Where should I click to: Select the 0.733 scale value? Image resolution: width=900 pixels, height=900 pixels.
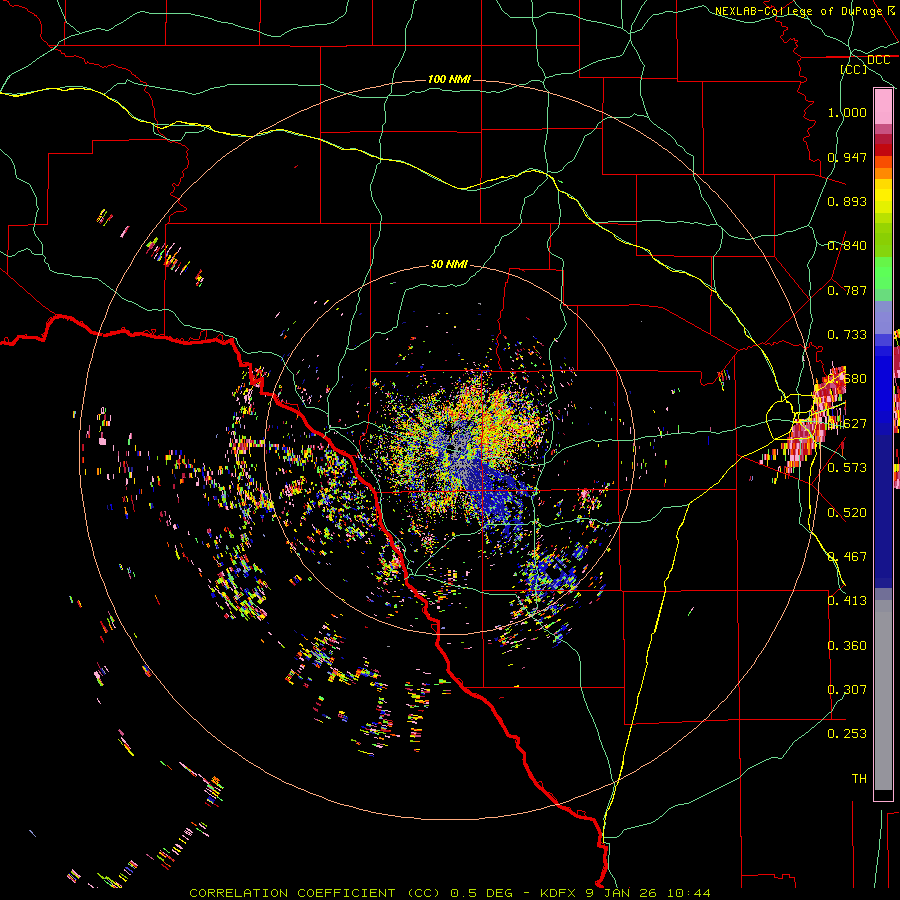(x=847, y=335)
